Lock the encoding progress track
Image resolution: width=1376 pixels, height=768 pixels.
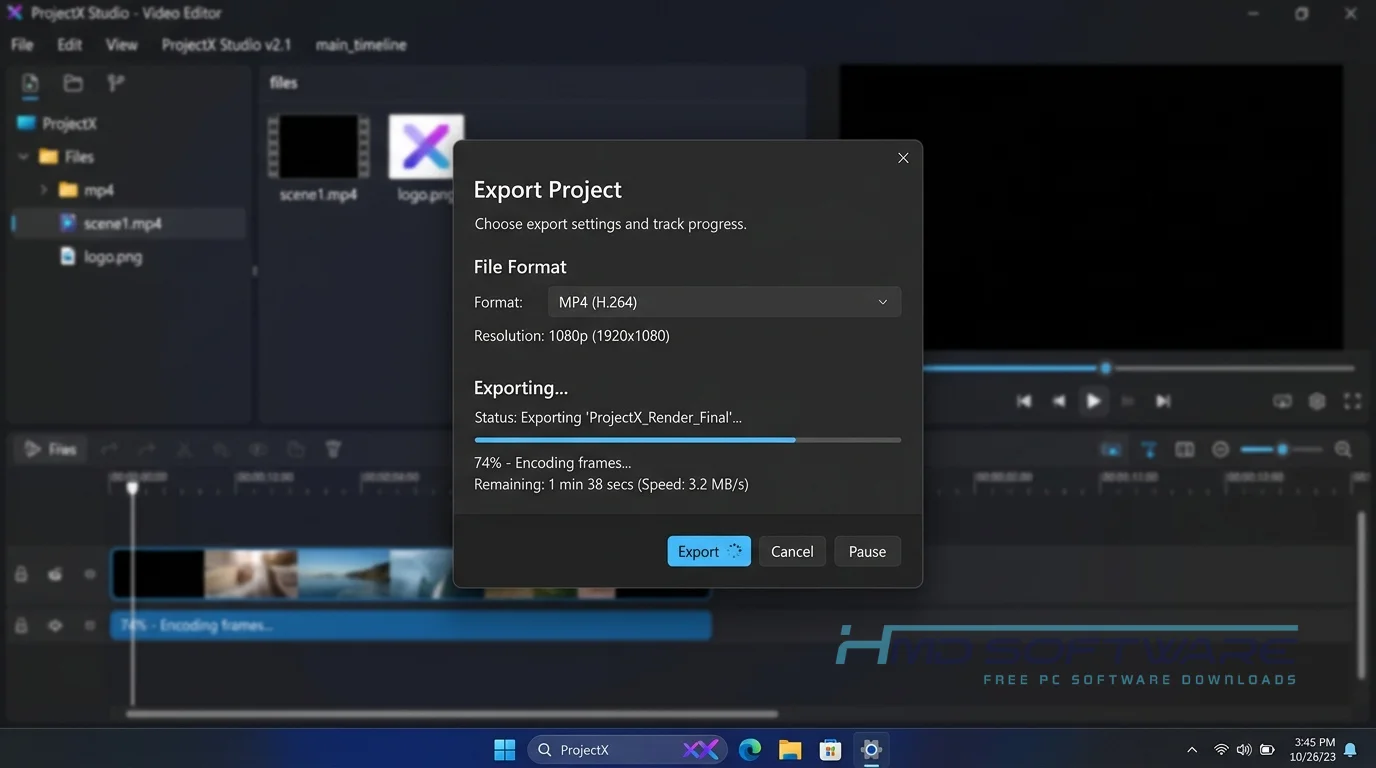click(20, 625)
